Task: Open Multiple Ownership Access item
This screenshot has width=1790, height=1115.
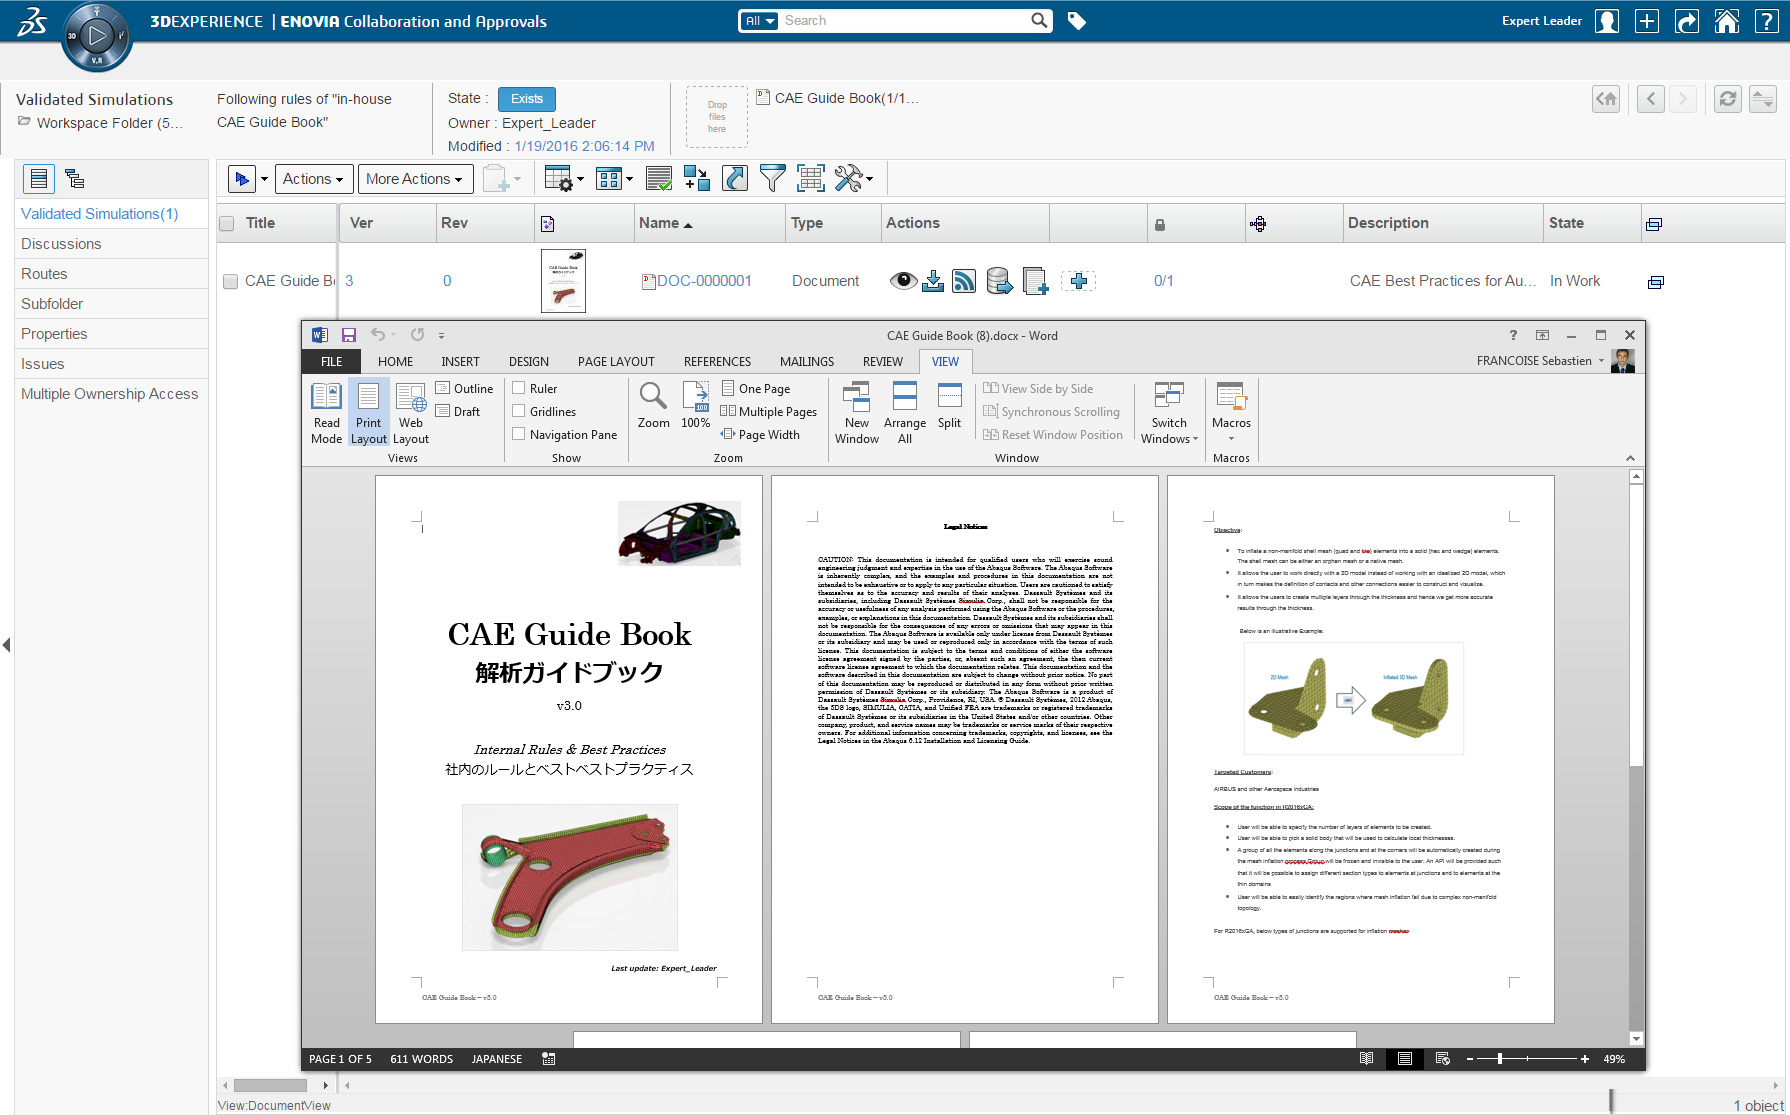Action: coord(112,394)
